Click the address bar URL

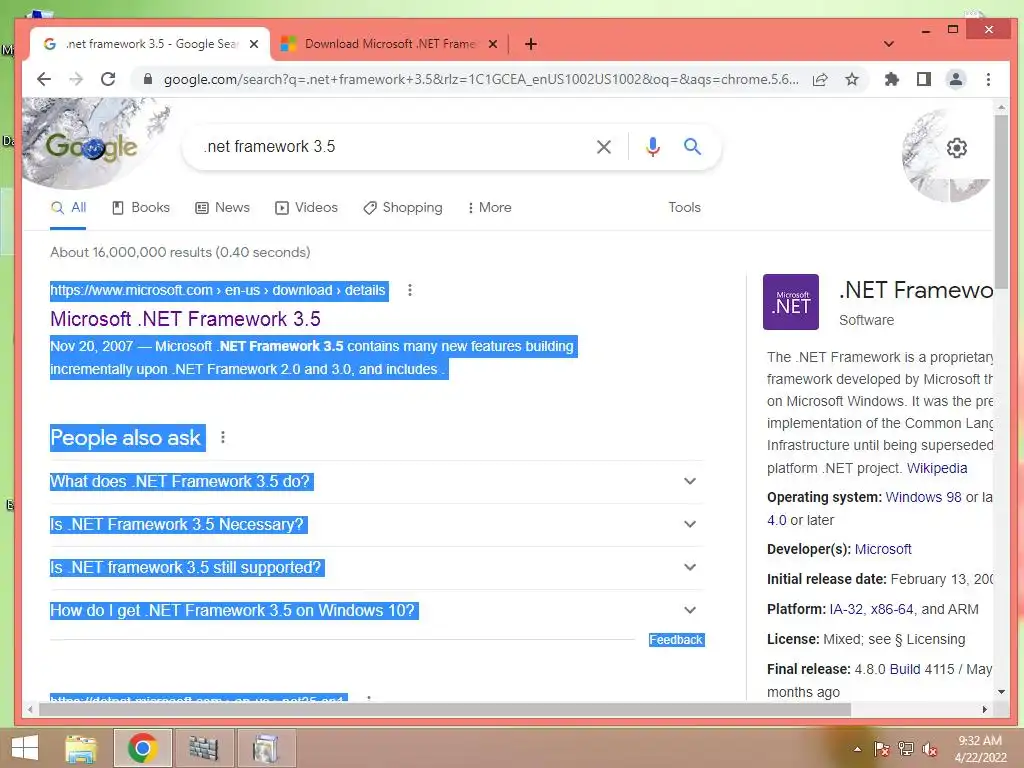click(x=481, y=79)
